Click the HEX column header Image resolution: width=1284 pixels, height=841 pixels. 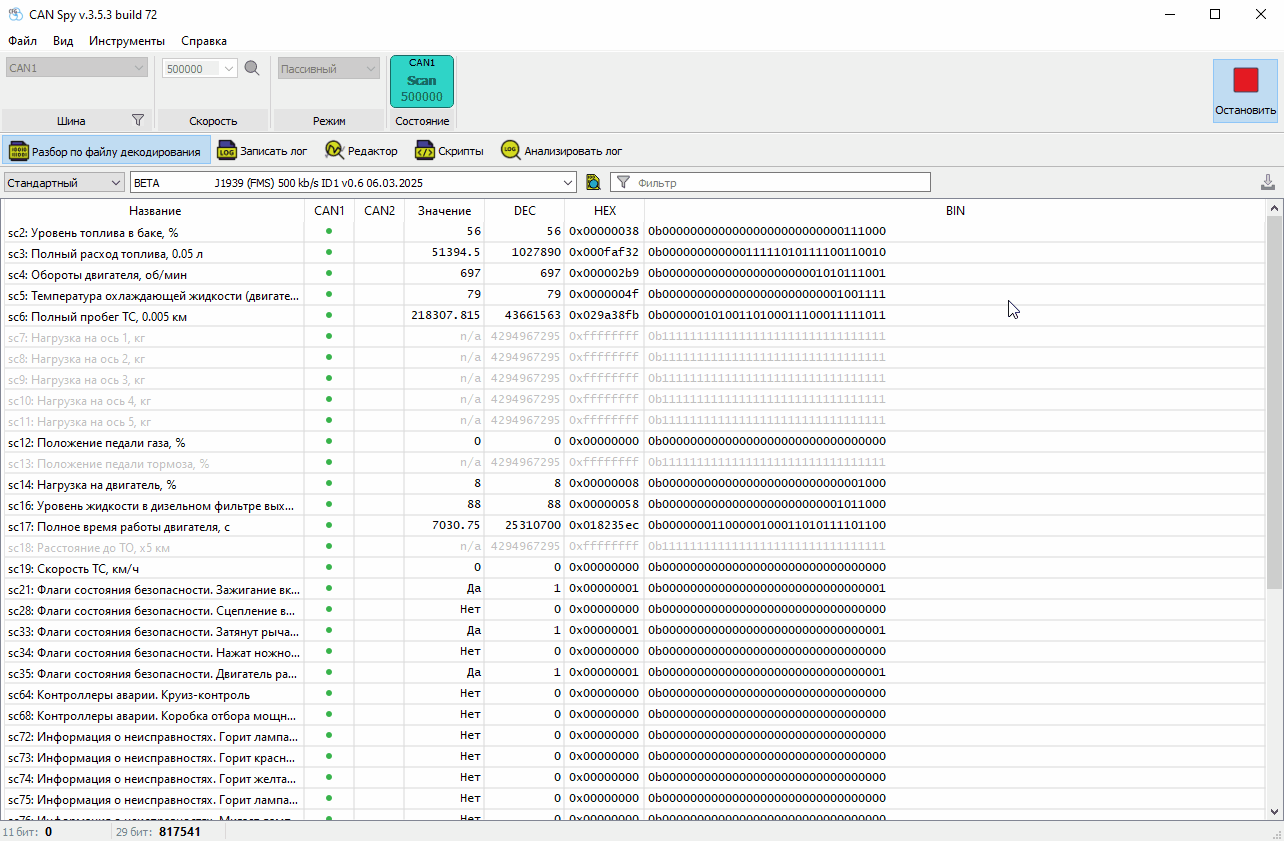pos(605,211)
